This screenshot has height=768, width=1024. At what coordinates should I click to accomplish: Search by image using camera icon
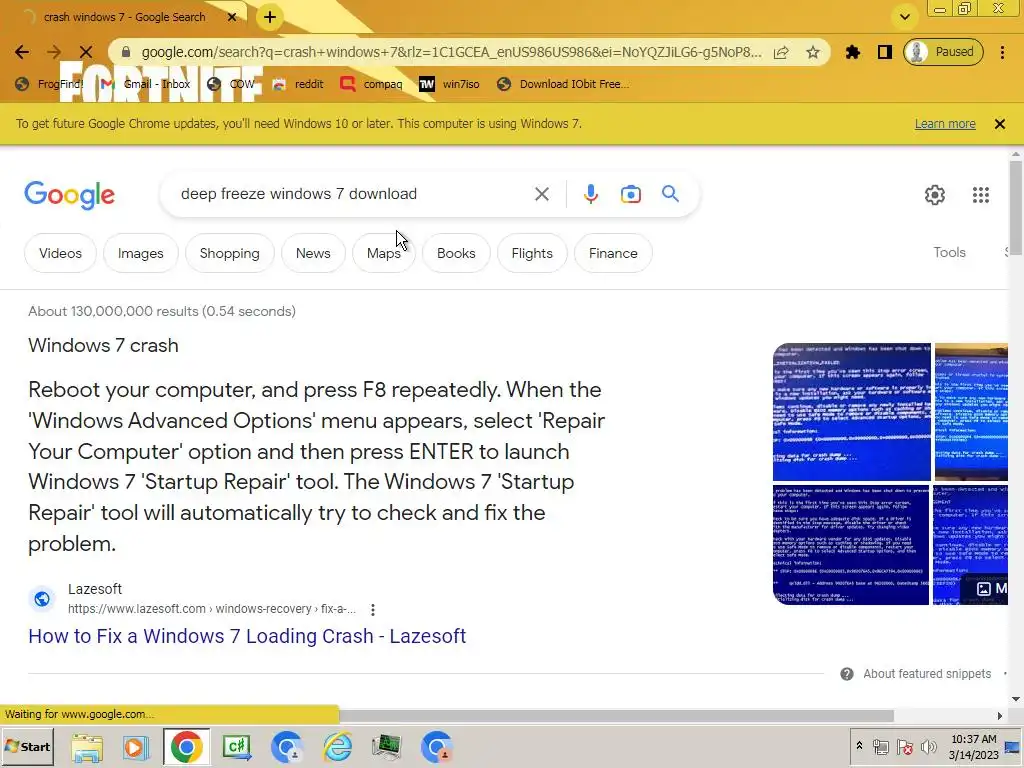[x=630, y=194]
